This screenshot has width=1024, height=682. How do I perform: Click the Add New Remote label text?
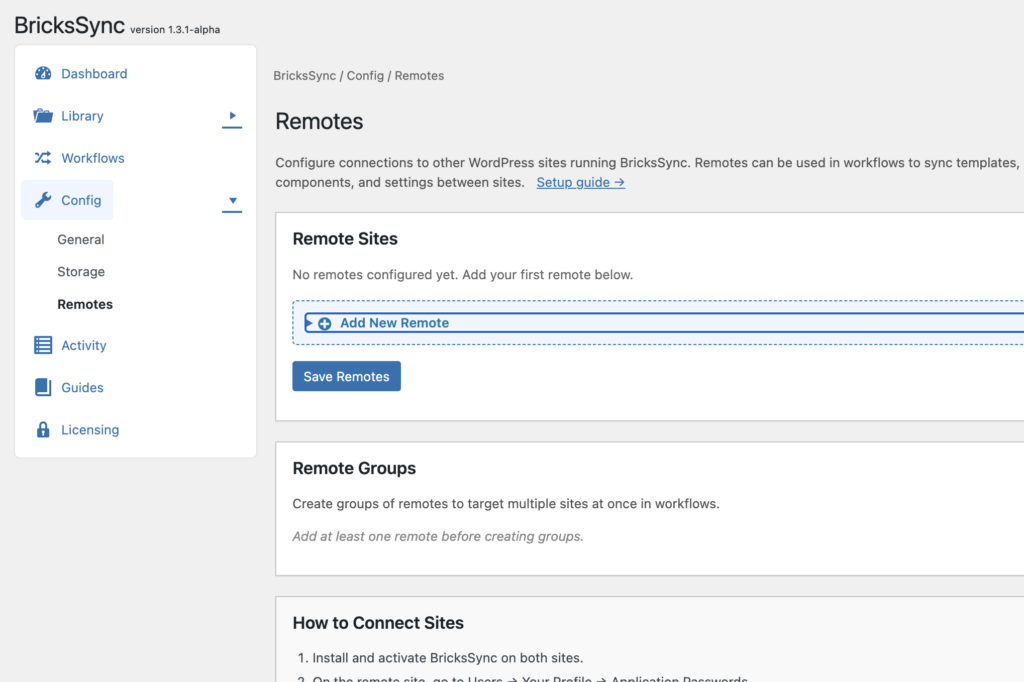click(394, 323)
